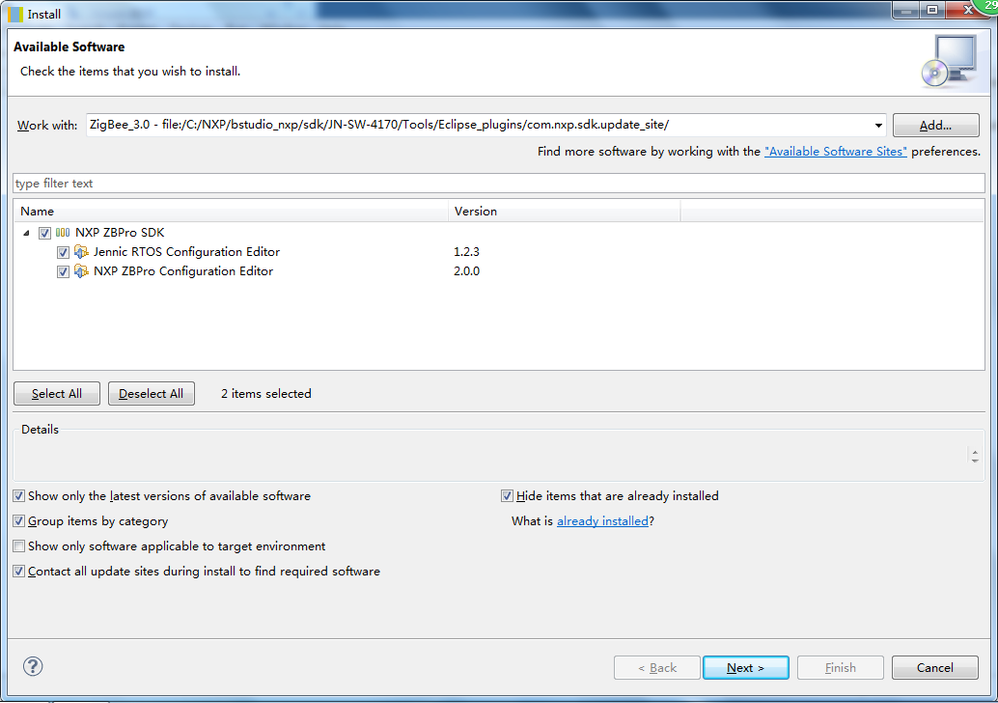Select the Jennic RTOS Configuration Editor row label

[x=186, y=252]
